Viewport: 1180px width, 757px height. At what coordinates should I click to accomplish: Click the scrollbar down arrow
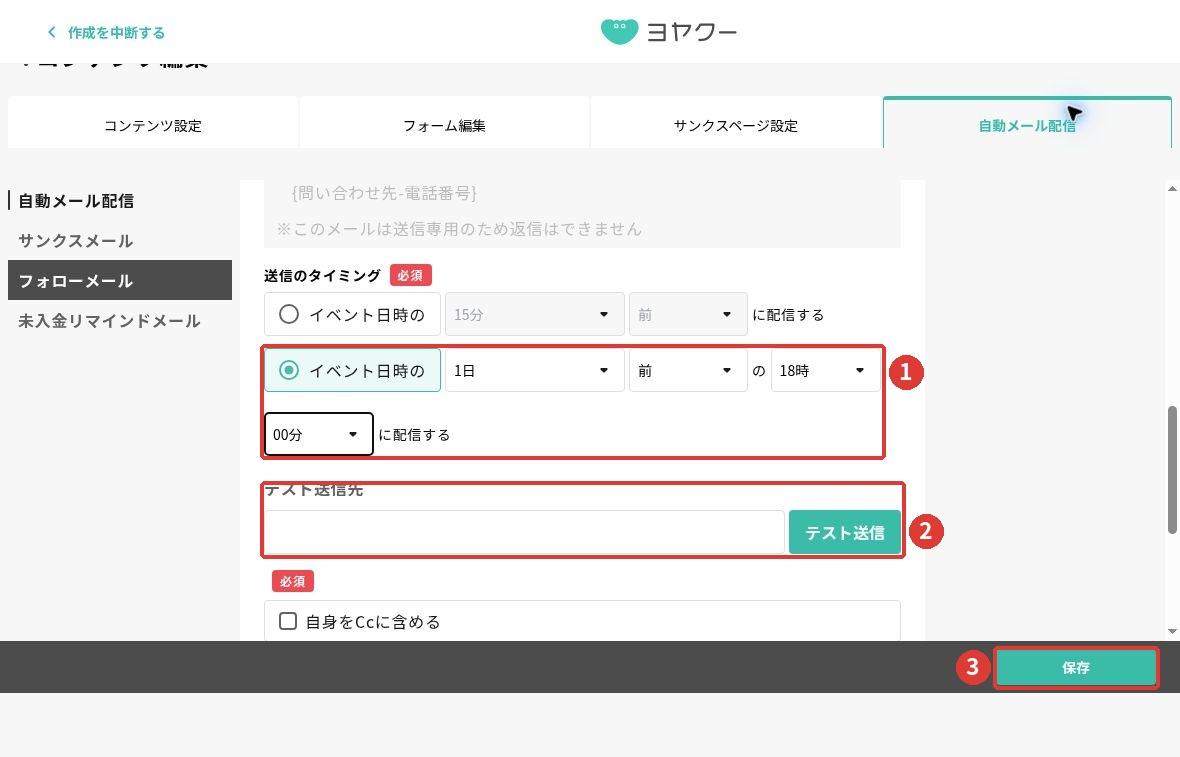pyautogui.click(x=1172, y=631)
